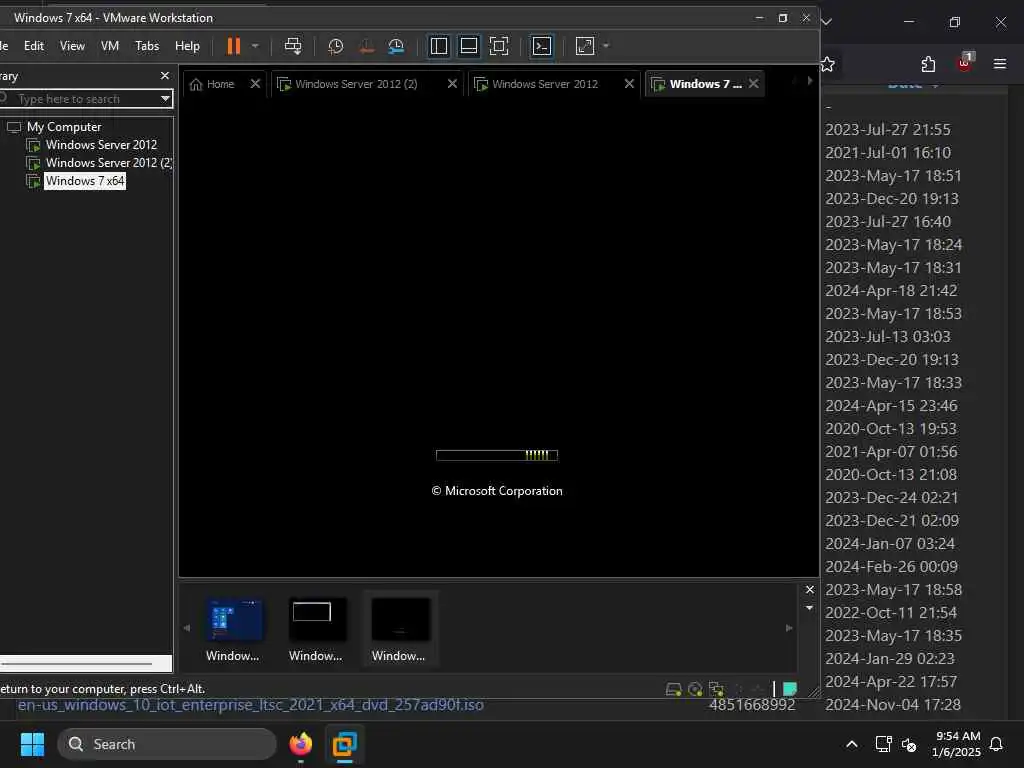Open the Windows Start menu
This screenshot has height=768, width=1024.
pyautogui.click(x=32, y=744)
